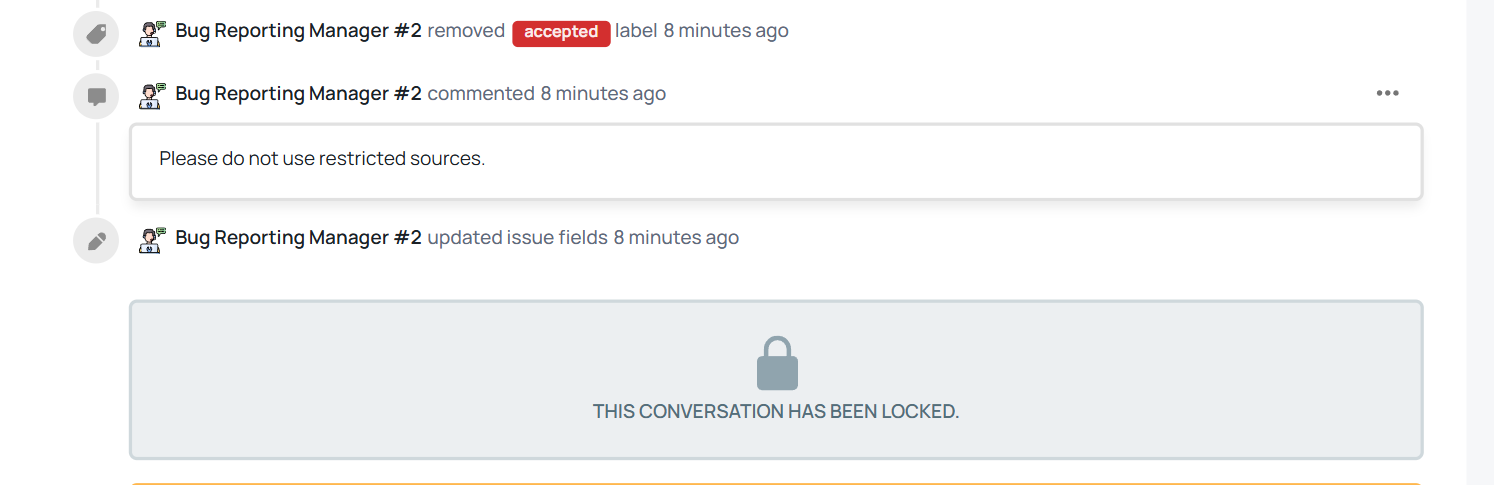The width and height of the screenshot is (1494, 485).
Task: Click the speech bubble comment icon in timeline
Action: coord(97,97)
